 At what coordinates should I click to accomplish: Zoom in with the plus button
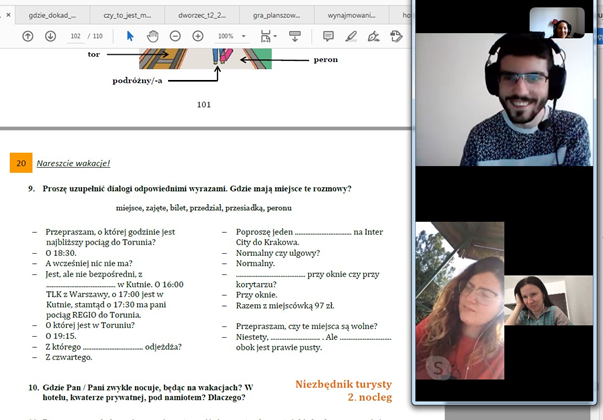pos(198,36)
